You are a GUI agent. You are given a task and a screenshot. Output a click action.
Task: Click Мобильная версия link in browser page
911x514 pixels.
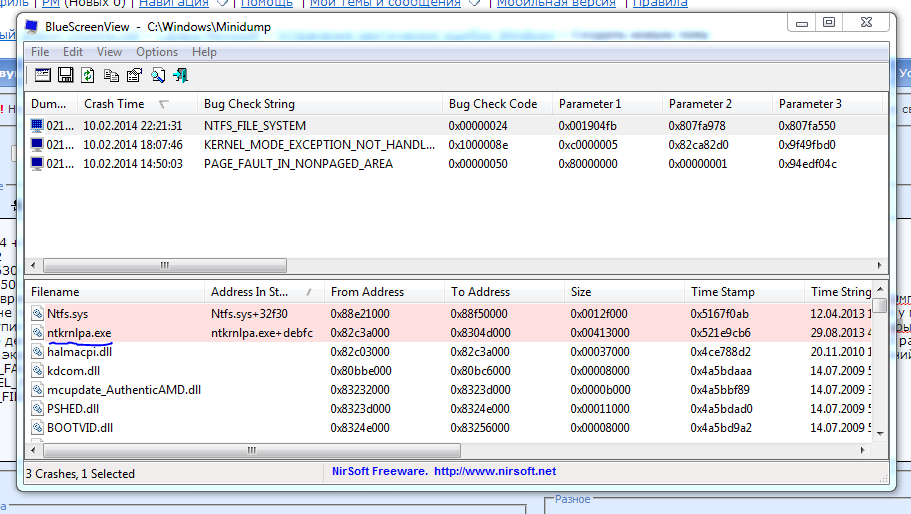point(556,3)
